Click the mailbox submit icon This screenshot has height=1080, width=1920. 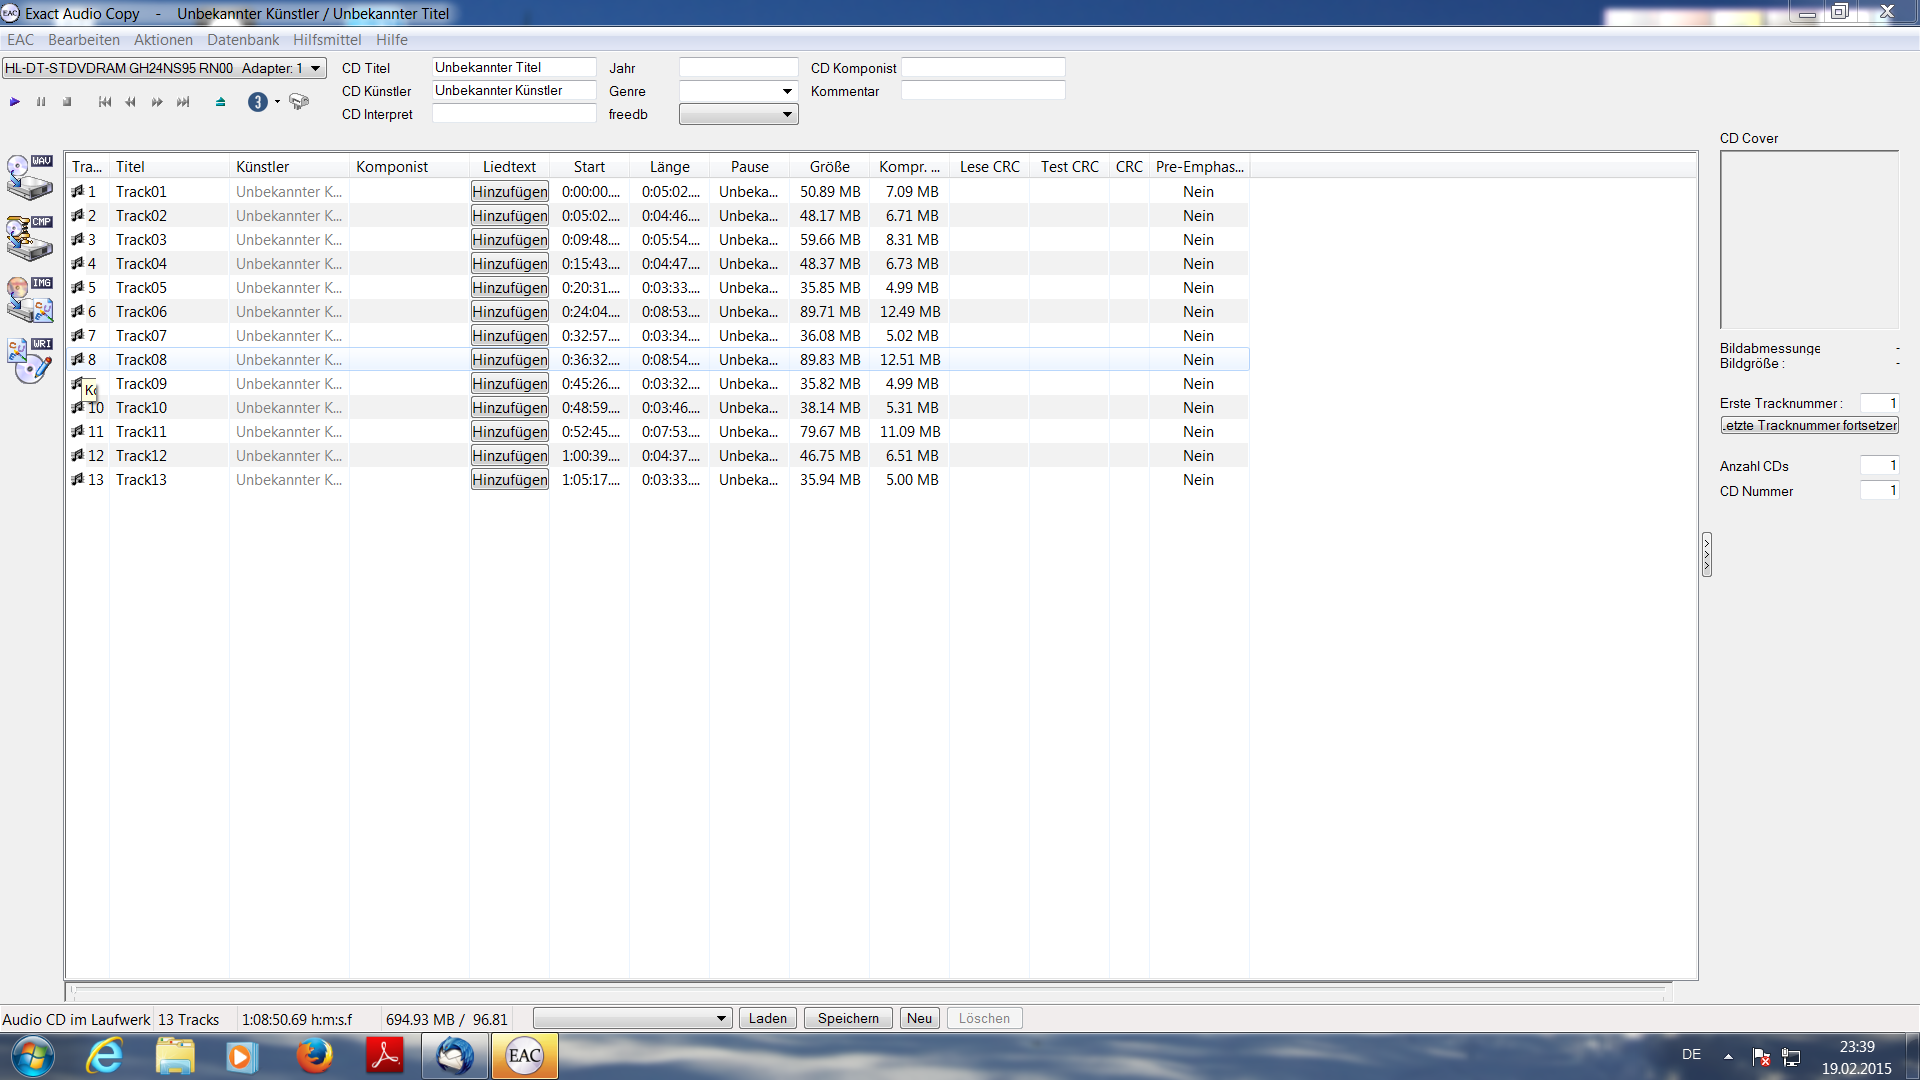tap(299, 102)
